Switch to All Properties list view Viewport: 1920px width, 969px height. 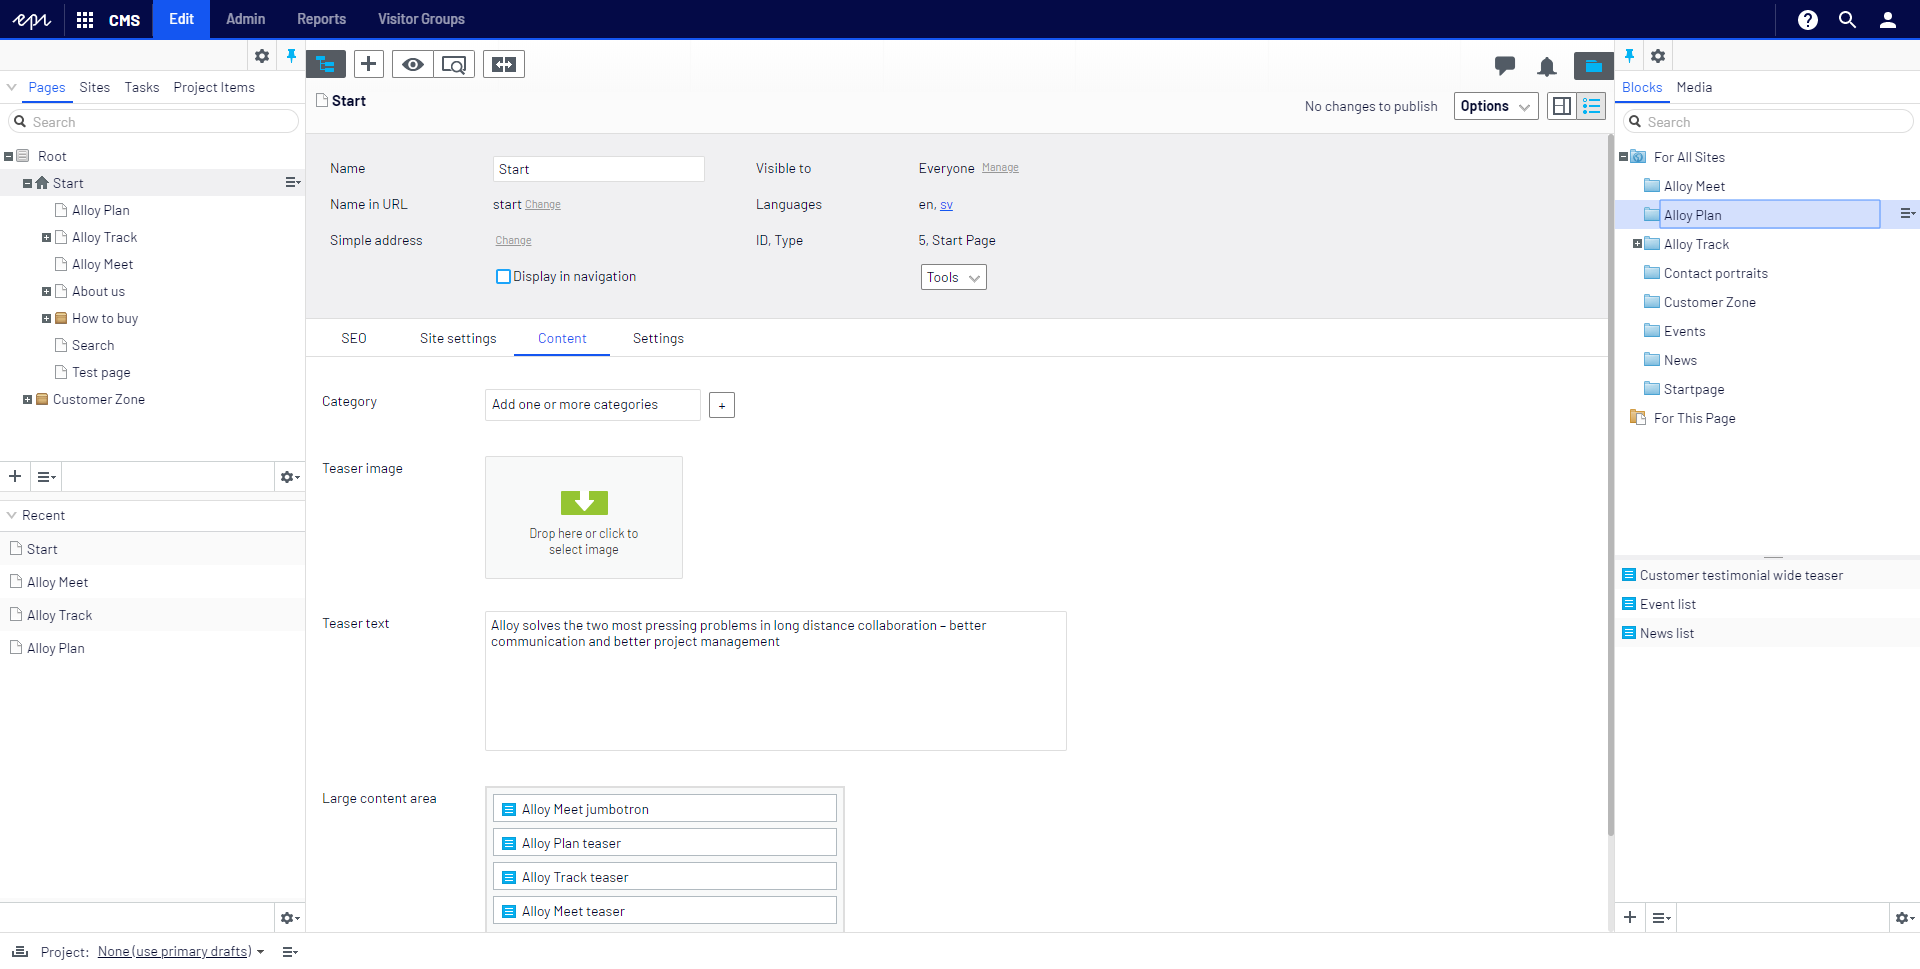[x=1591, y=106]
